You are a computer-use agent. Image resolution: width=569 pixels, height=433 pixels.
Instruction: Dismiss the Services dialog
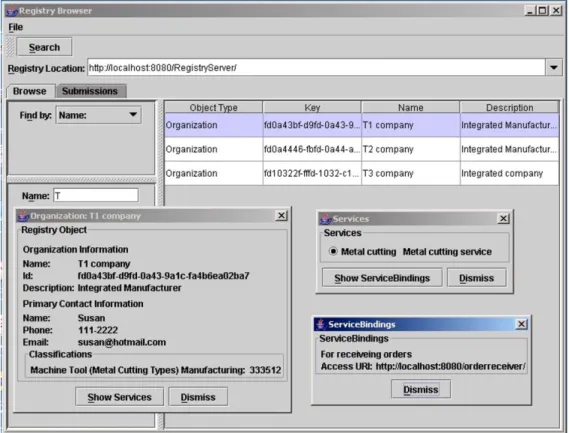[x=476, y=278]
